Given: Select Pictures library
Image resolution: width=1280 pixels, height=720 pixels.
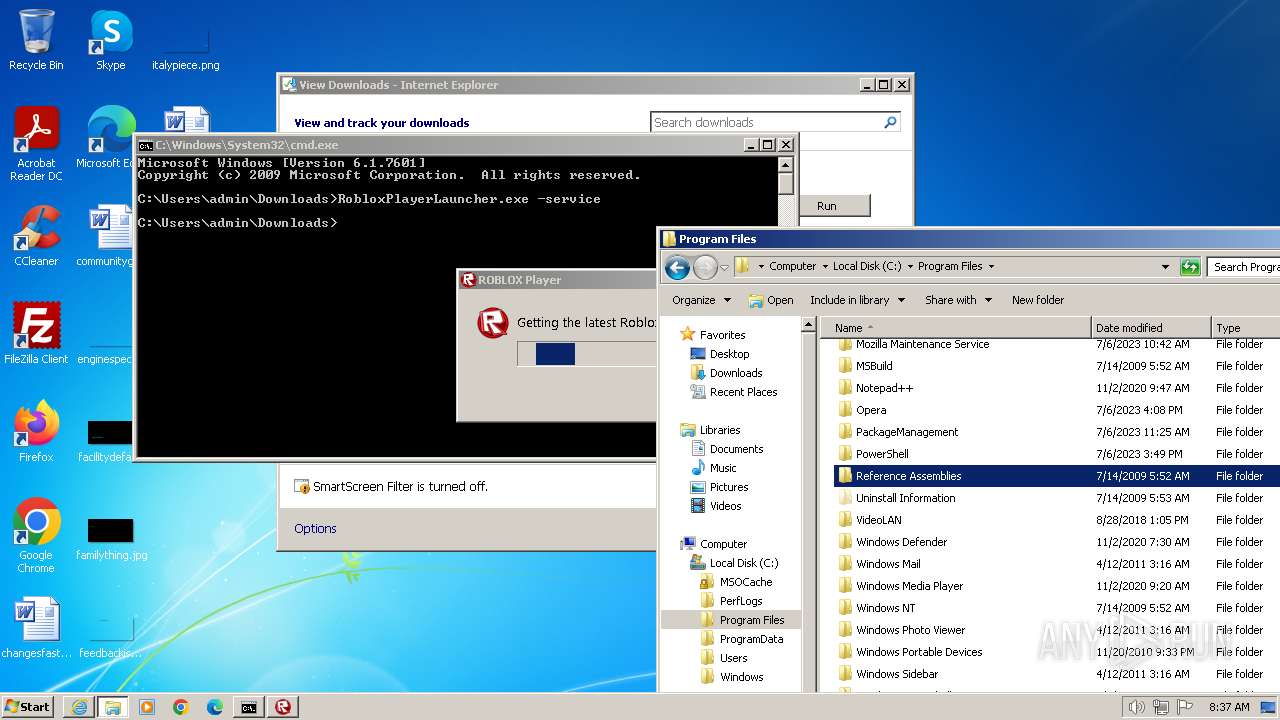Looking at the screenshot, I should (x=729, y=487).
